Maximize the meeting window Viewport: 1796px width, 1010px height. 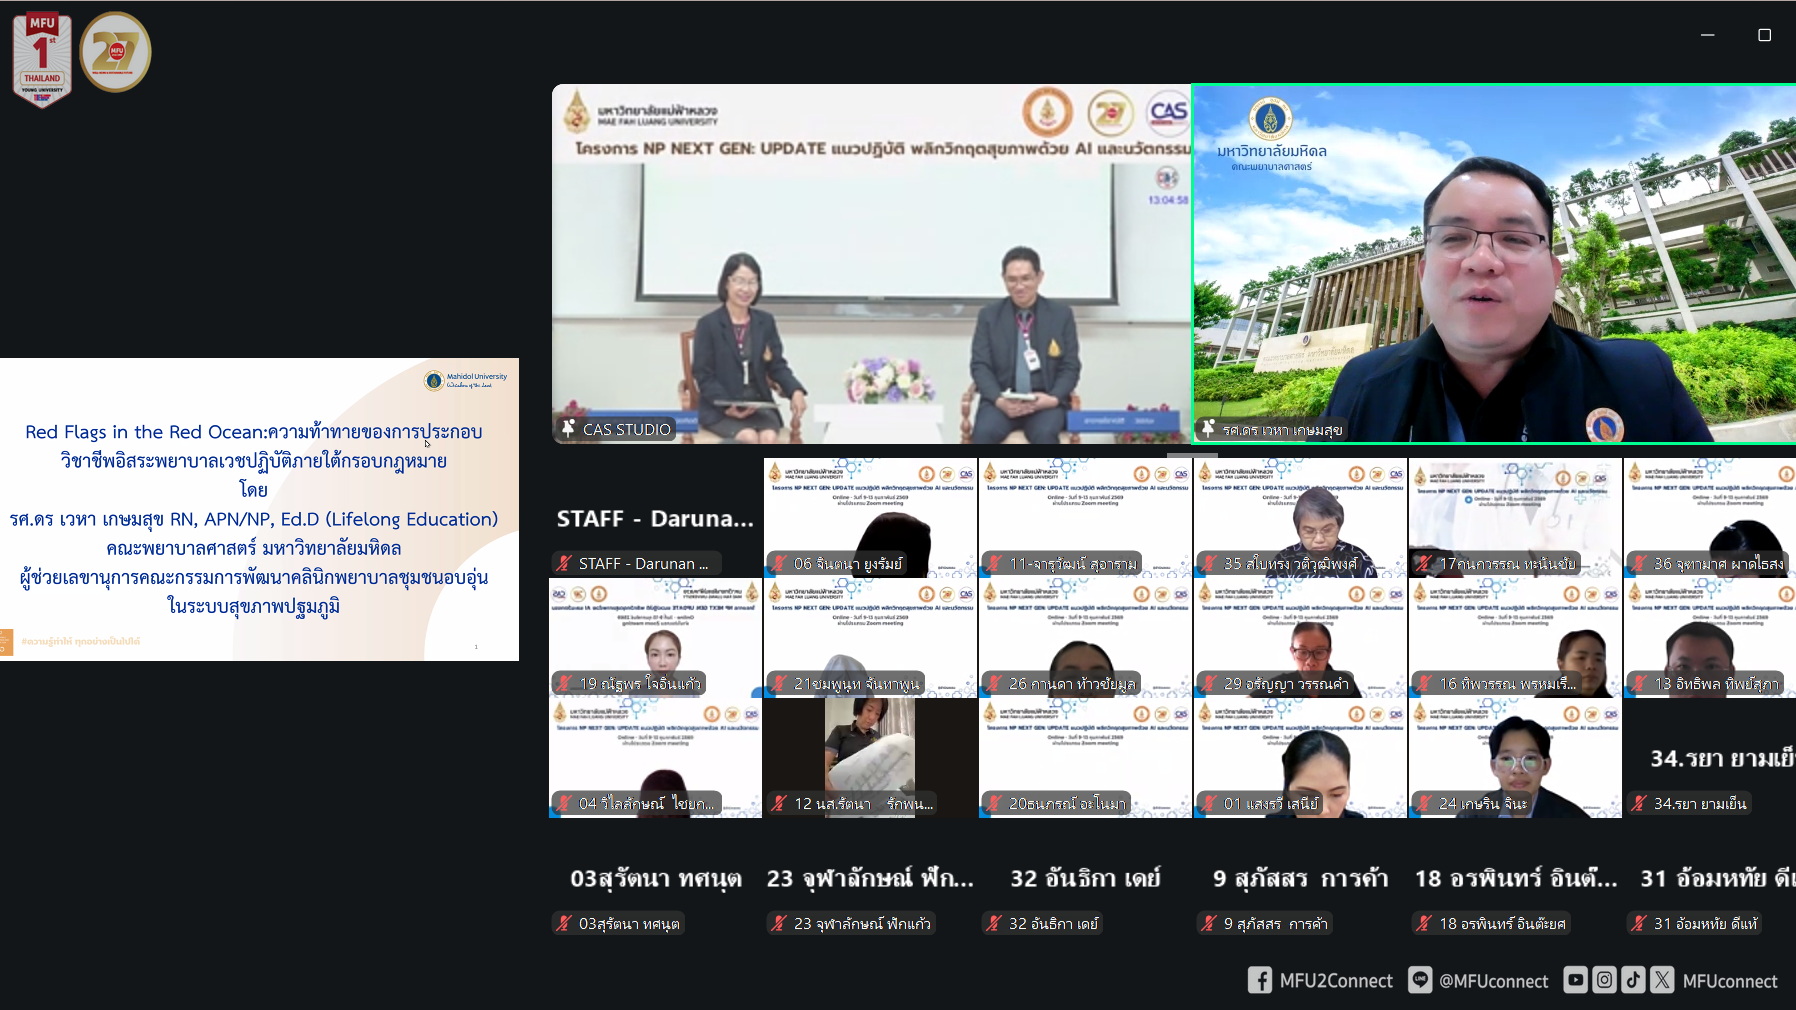pyautogui.click(x=1764, y=35)
